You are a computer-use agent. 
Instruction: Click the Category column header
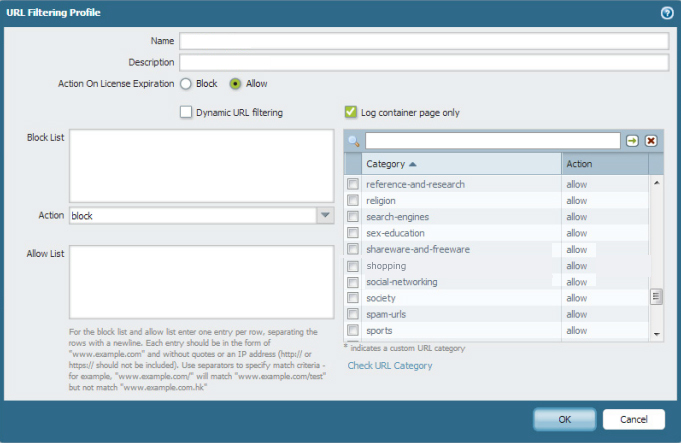pyautogui.click(x=385, y=163)
